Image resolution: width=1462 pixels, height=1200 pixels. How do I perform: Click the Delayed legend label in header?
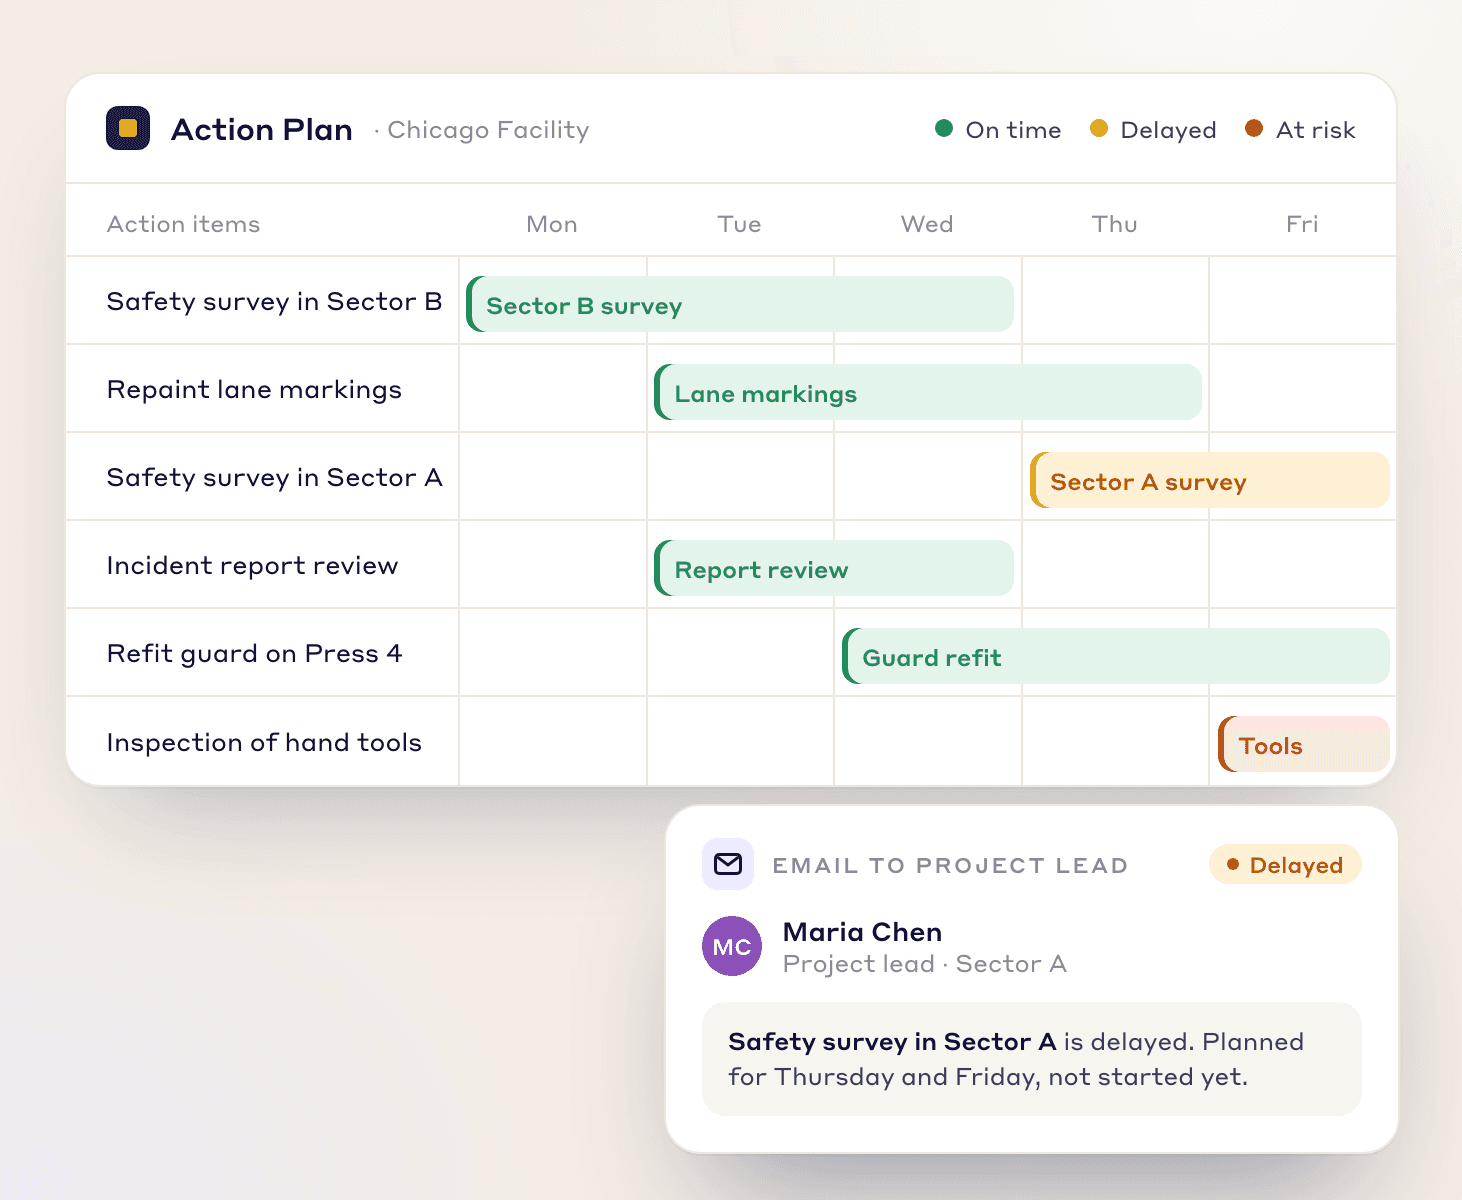1169,130
